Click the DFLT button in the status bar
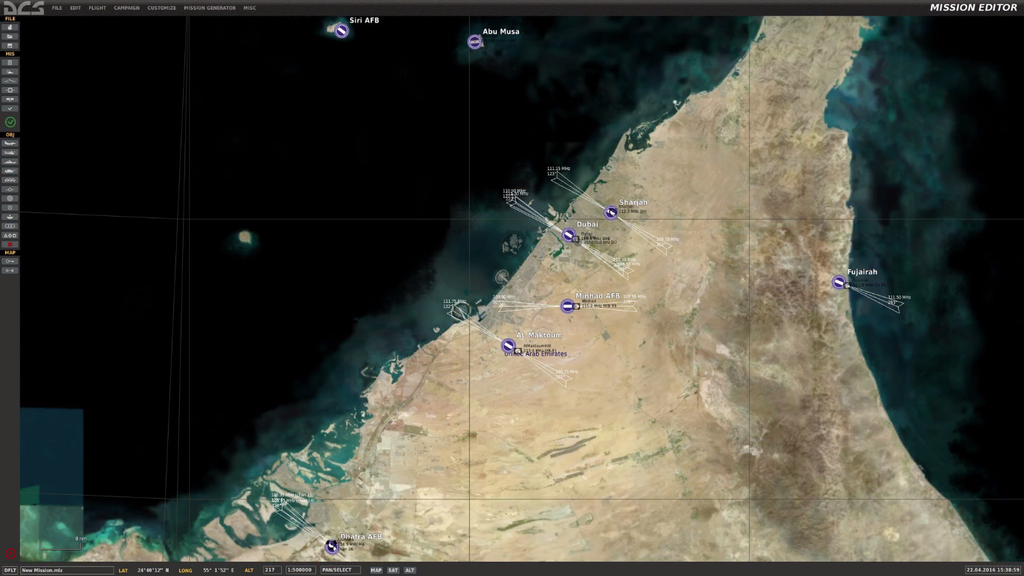 click(10, 570)
